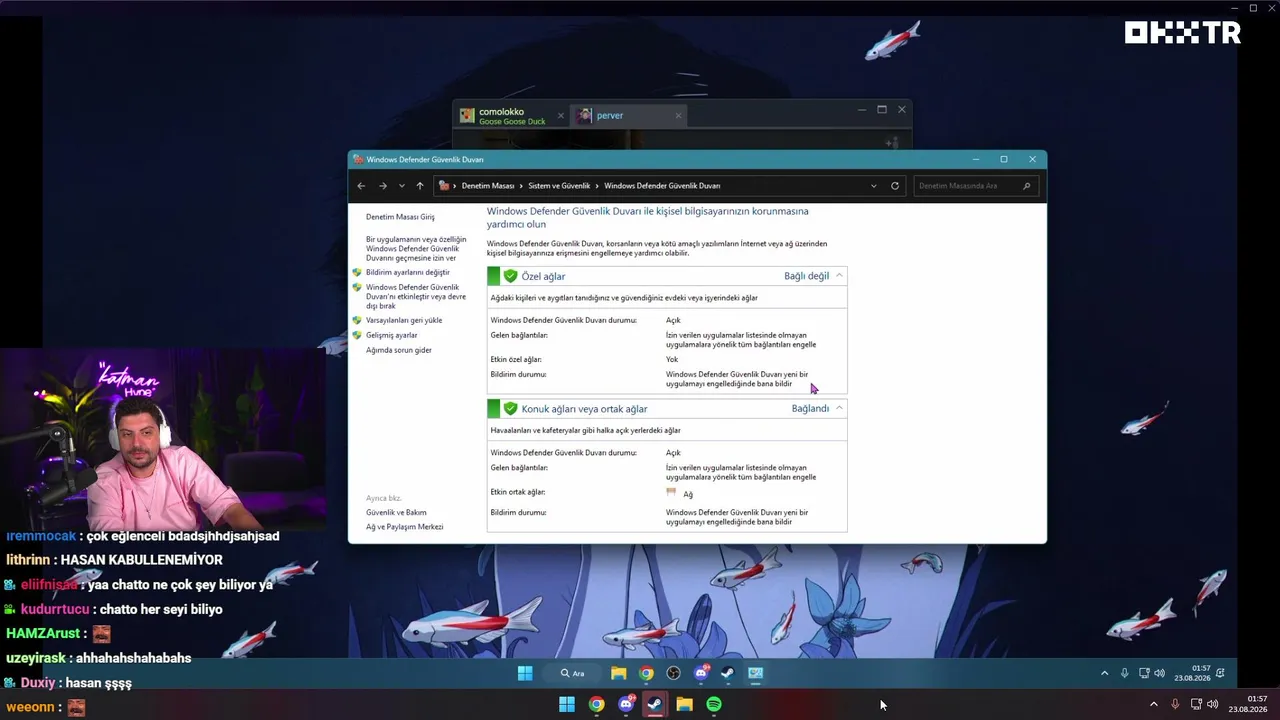The image size is (1280, 720).
Task: Open Spotify from the bottom taskbar
Action: pos(714,704)
